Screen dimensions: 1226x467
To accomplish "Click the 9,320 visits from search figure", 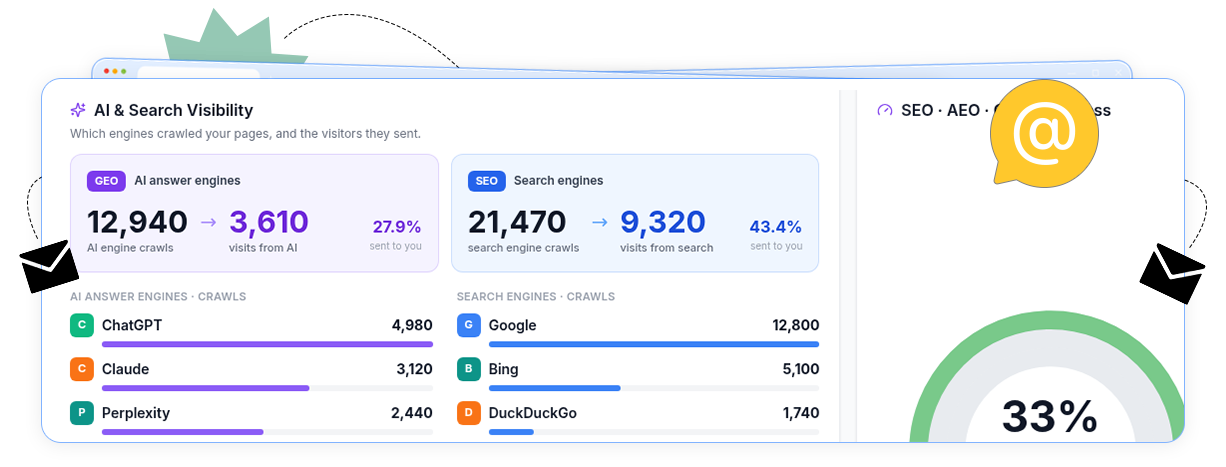I will coord(663,222).
